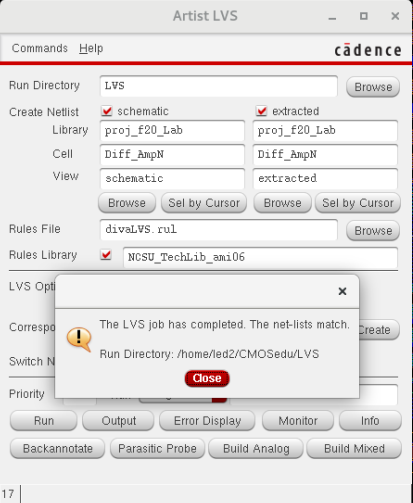Click Browse under the extracted column
The width and height of the screenshot is (413, 503).
[x=283, y=203]
